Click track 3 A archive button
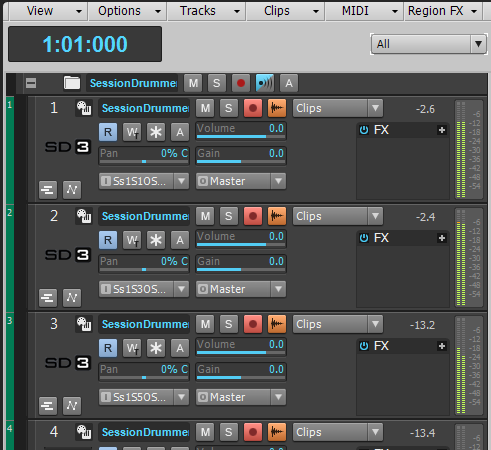The width and height of the screenshot is (491, 450). pos(180,348)
